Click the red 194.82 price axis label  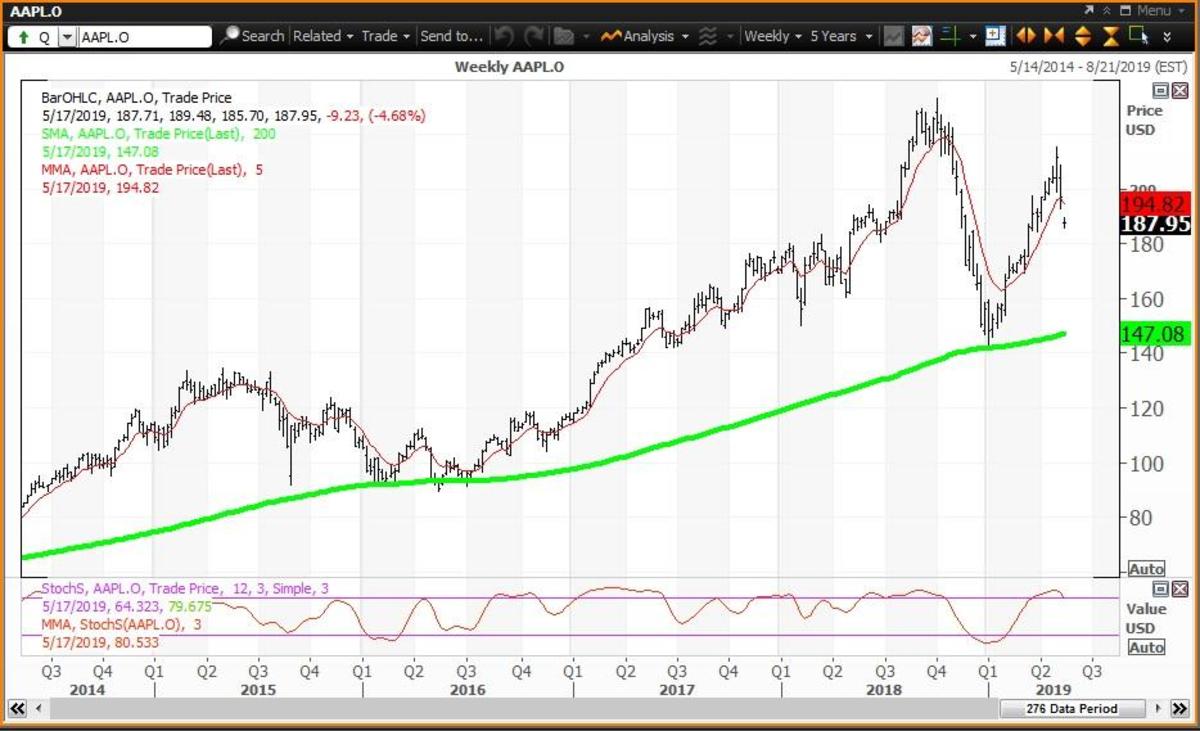tap(1155, 205)
